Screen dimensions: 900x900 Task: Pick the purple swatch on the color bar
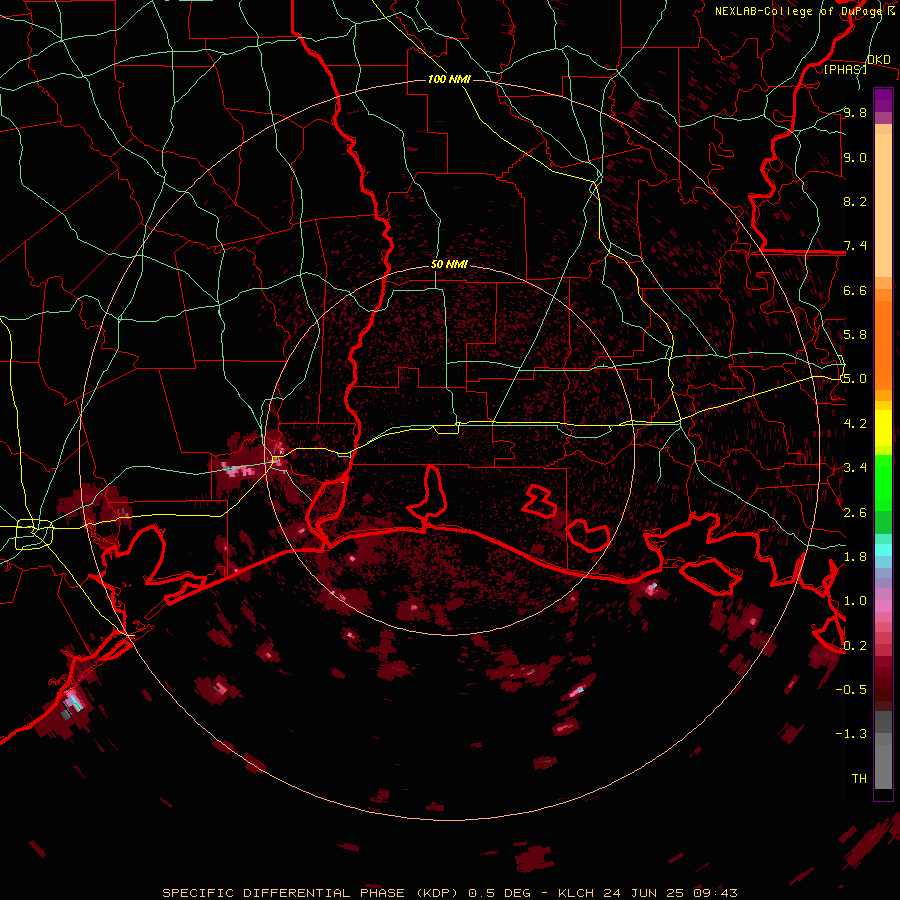(883, 100)
